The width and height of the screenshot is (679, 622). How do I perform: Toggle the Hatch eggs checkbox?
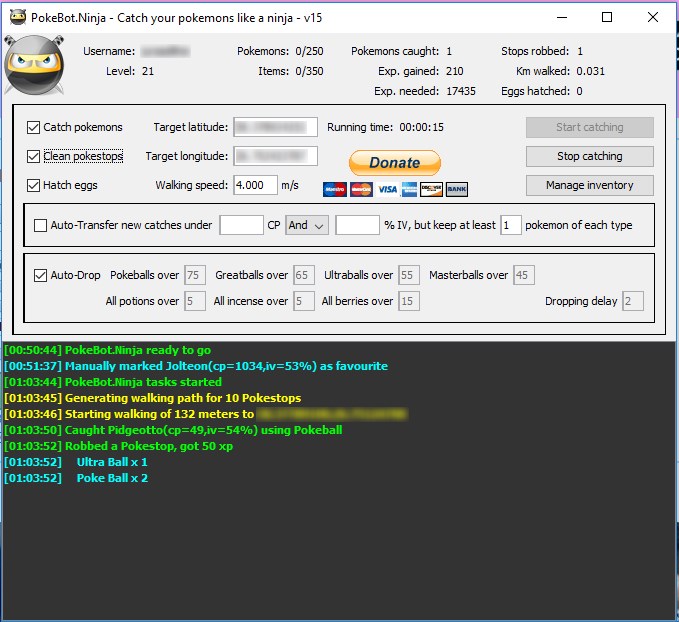[34, 185]
